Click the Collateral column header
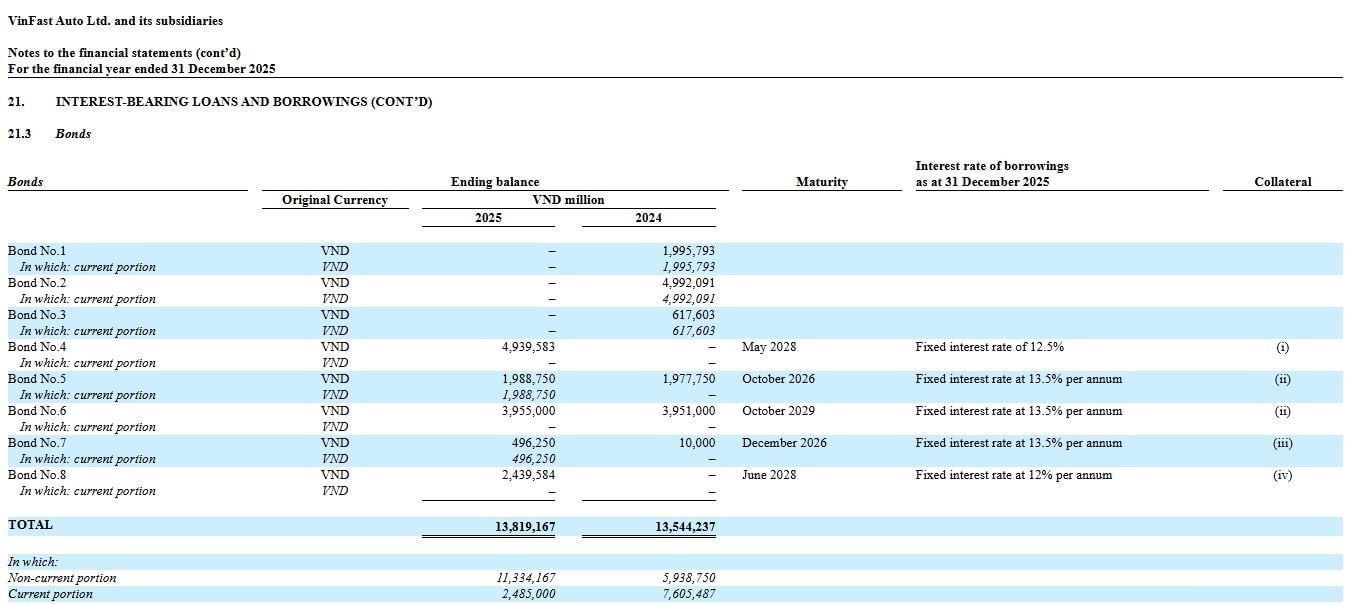This screenshot has height=605, width=1347. (1283, 182)
